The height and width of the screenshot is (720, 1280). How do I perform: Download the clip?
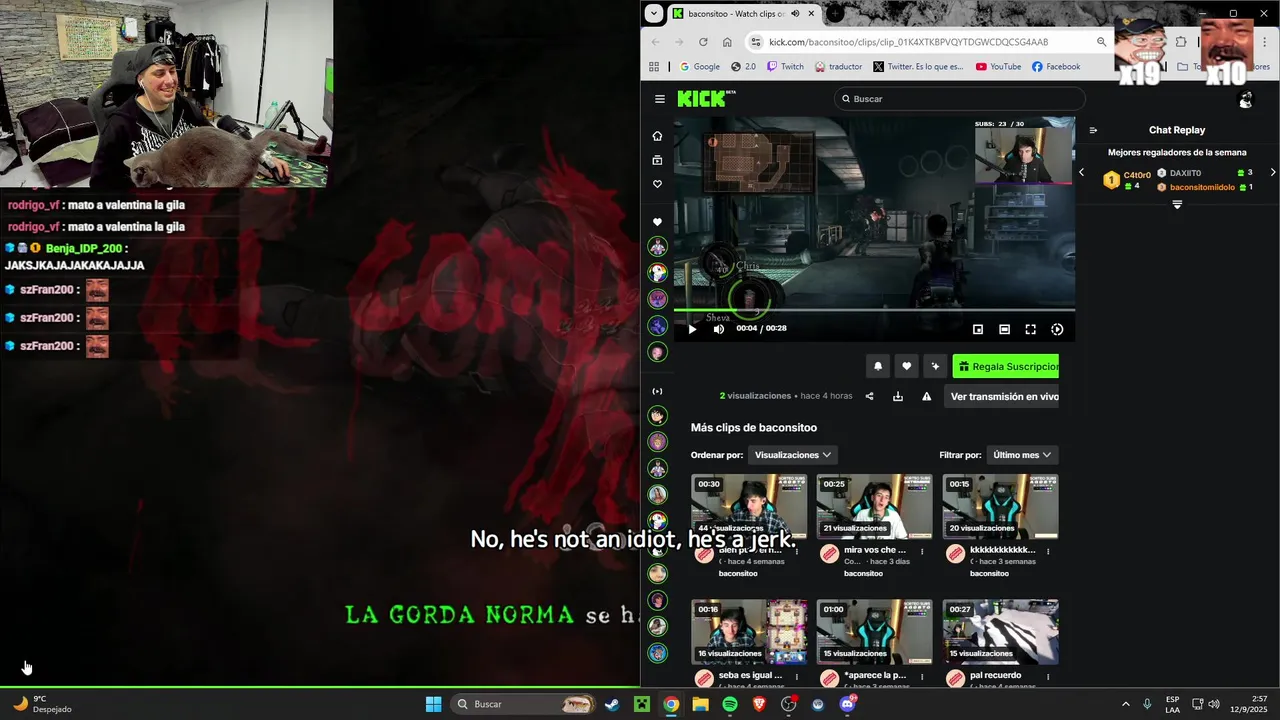pyautogui.click(x=898, y=396)
